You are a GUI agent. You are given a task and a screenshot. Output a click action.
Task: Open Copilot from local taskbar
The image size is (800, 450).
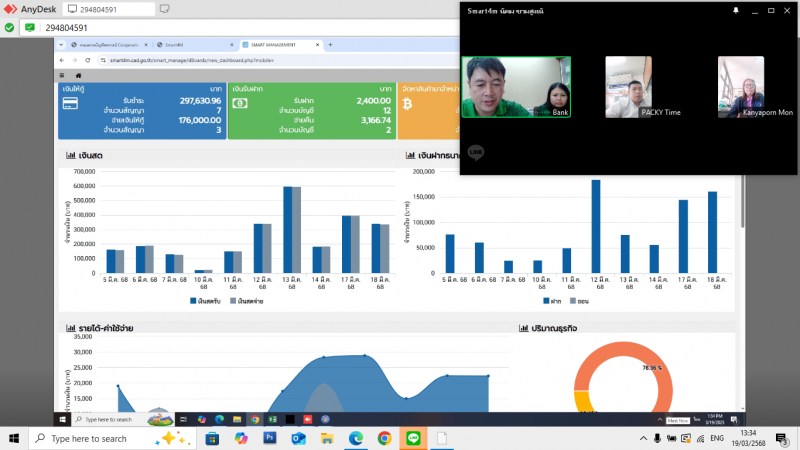pyautogui.click(x=241, y=438)
